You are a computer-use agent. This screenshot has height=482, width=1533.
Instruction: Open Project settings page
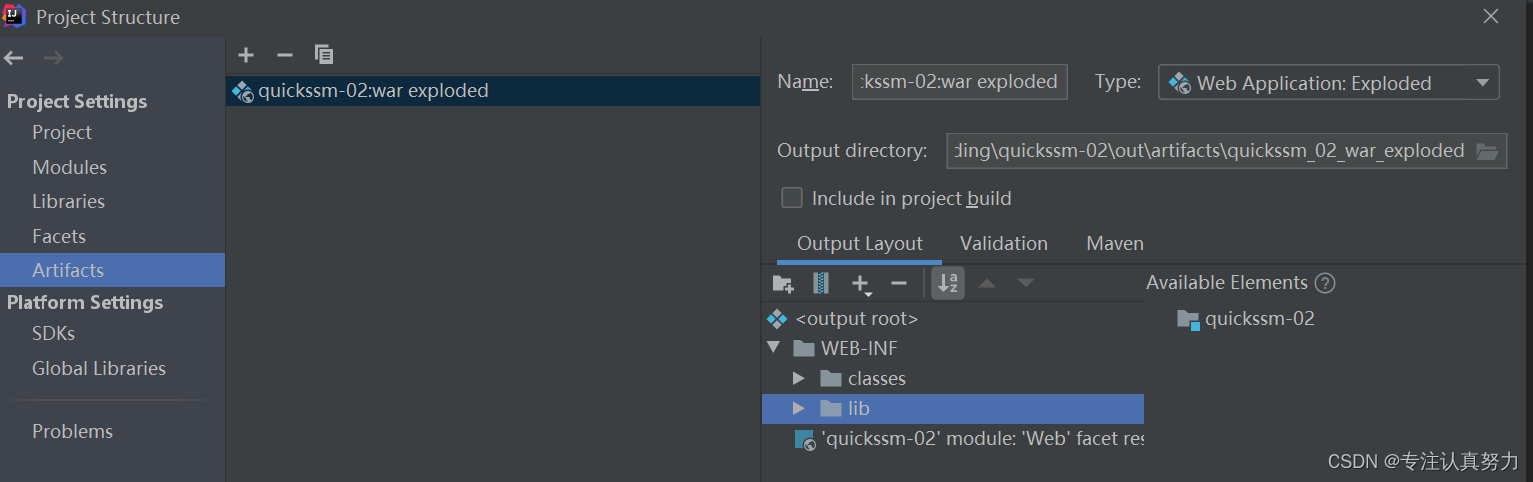(x=62, y=132)
